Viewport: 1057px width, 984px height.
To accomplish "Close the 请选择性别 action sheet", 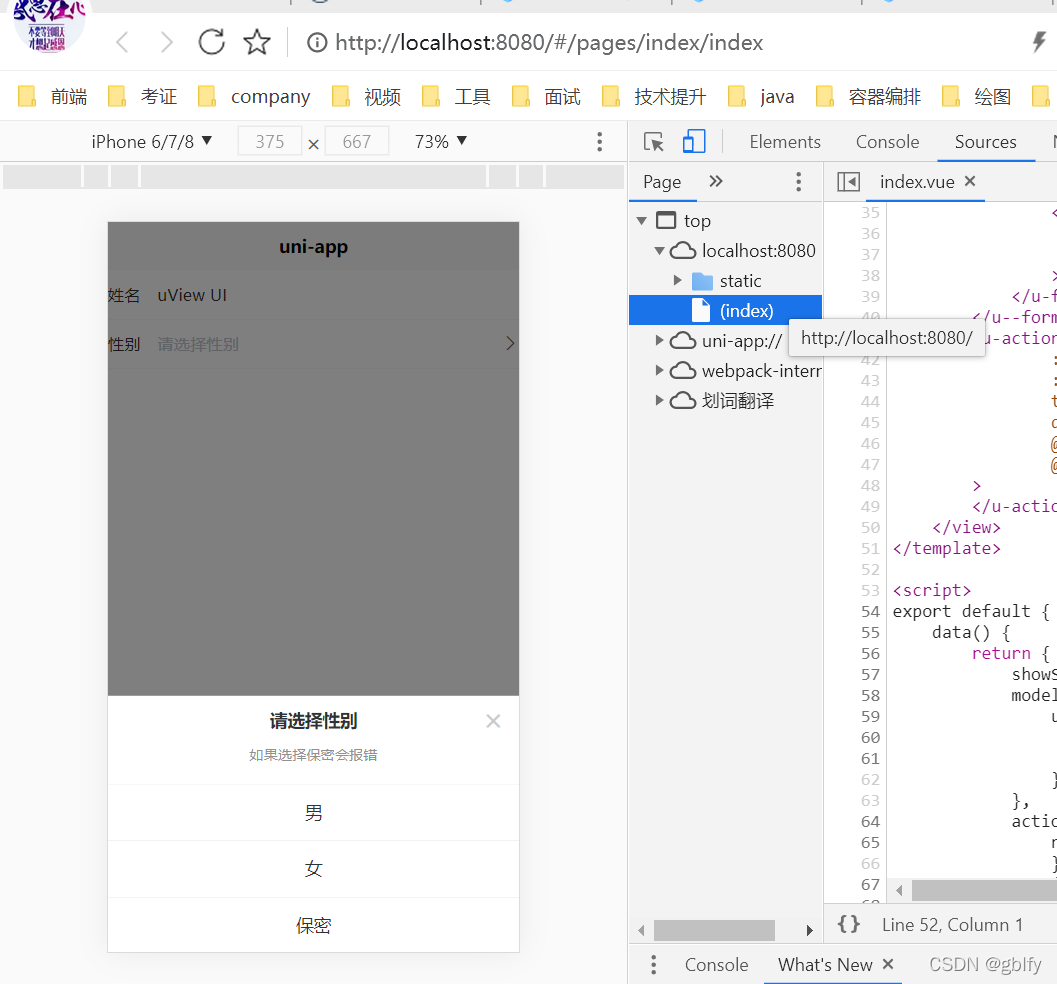I will coord(493,721).
